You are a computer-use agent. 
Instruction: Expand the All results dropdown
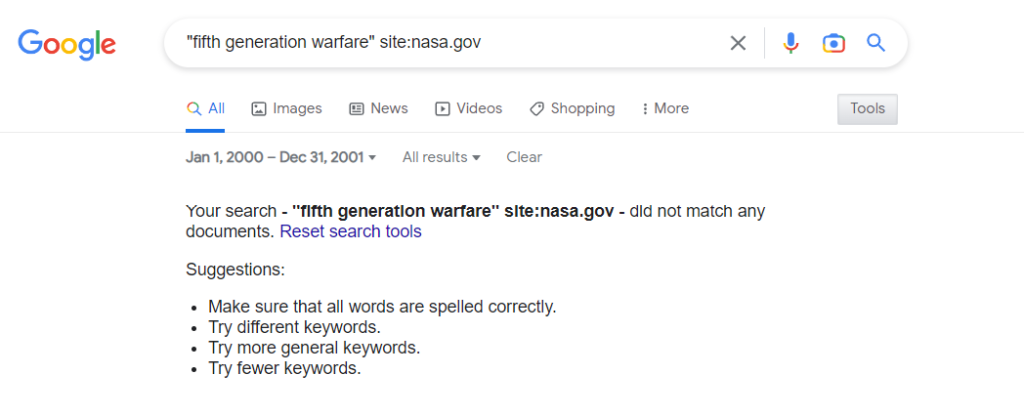441,157
